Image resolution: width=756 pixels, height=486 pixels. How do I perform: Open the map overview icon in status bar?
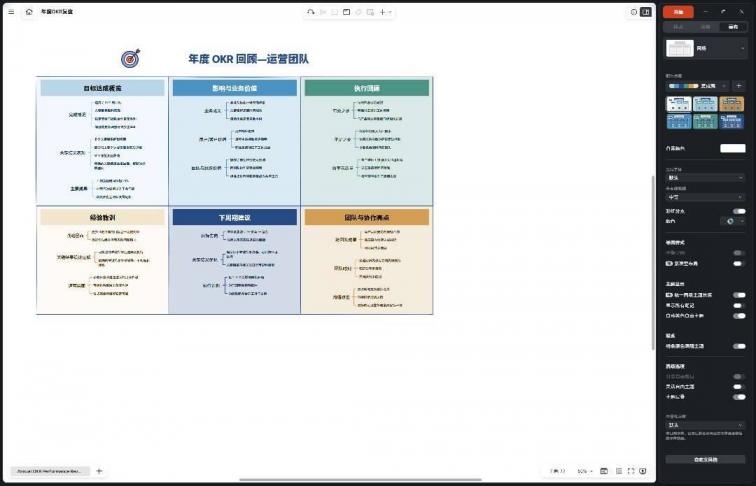[604, 471]
